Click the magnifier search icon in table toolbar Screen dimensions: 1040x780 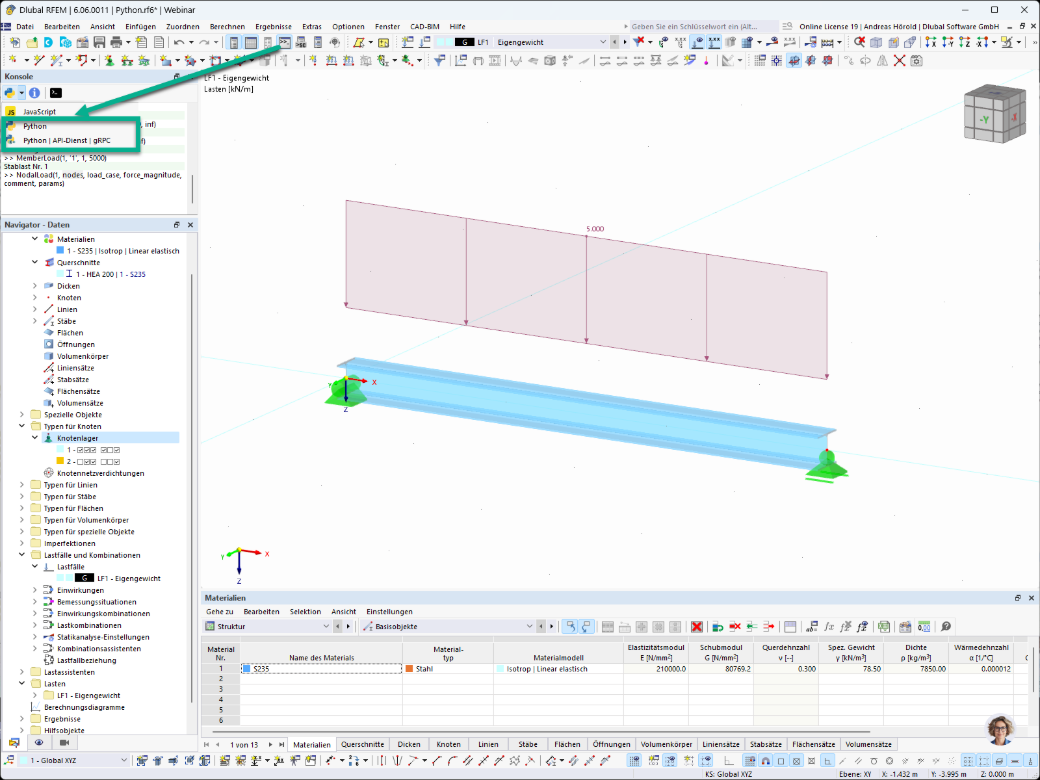[x=946, y=626]
